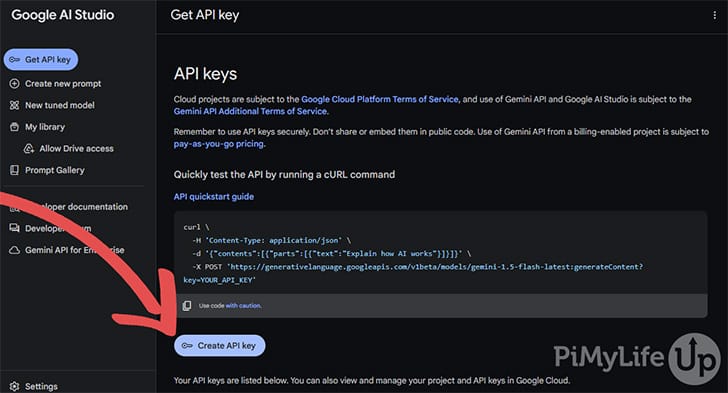Open New tuned model
Viewport: 728px width, 393px height.
point(60,105)
